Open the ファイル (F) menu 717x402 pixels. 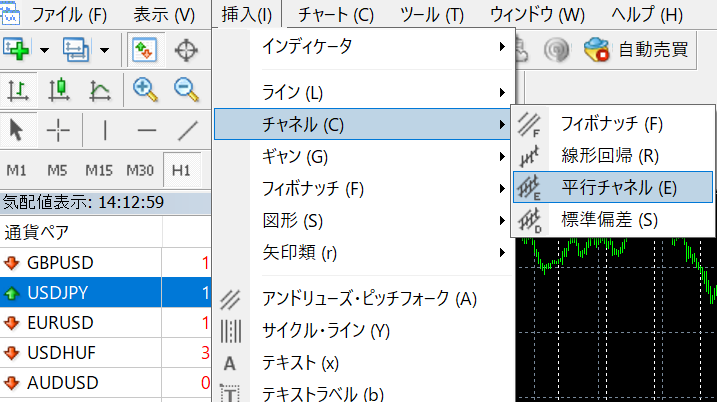(69, 15)
